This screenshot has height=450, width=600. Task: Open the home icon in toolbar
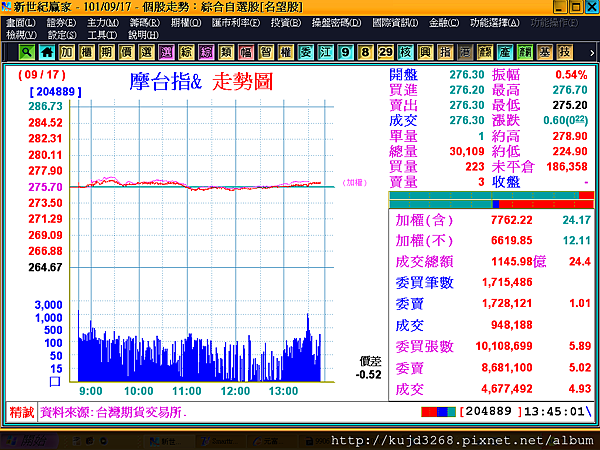point(47,52)
